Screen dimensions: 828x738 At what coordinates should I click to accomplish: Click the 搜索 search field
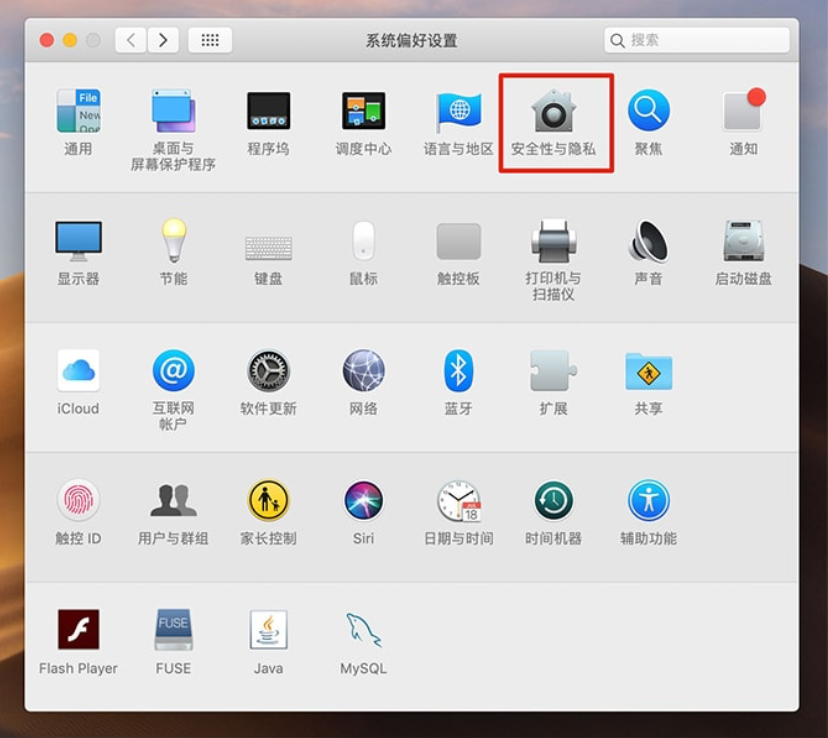click(700, 40)
